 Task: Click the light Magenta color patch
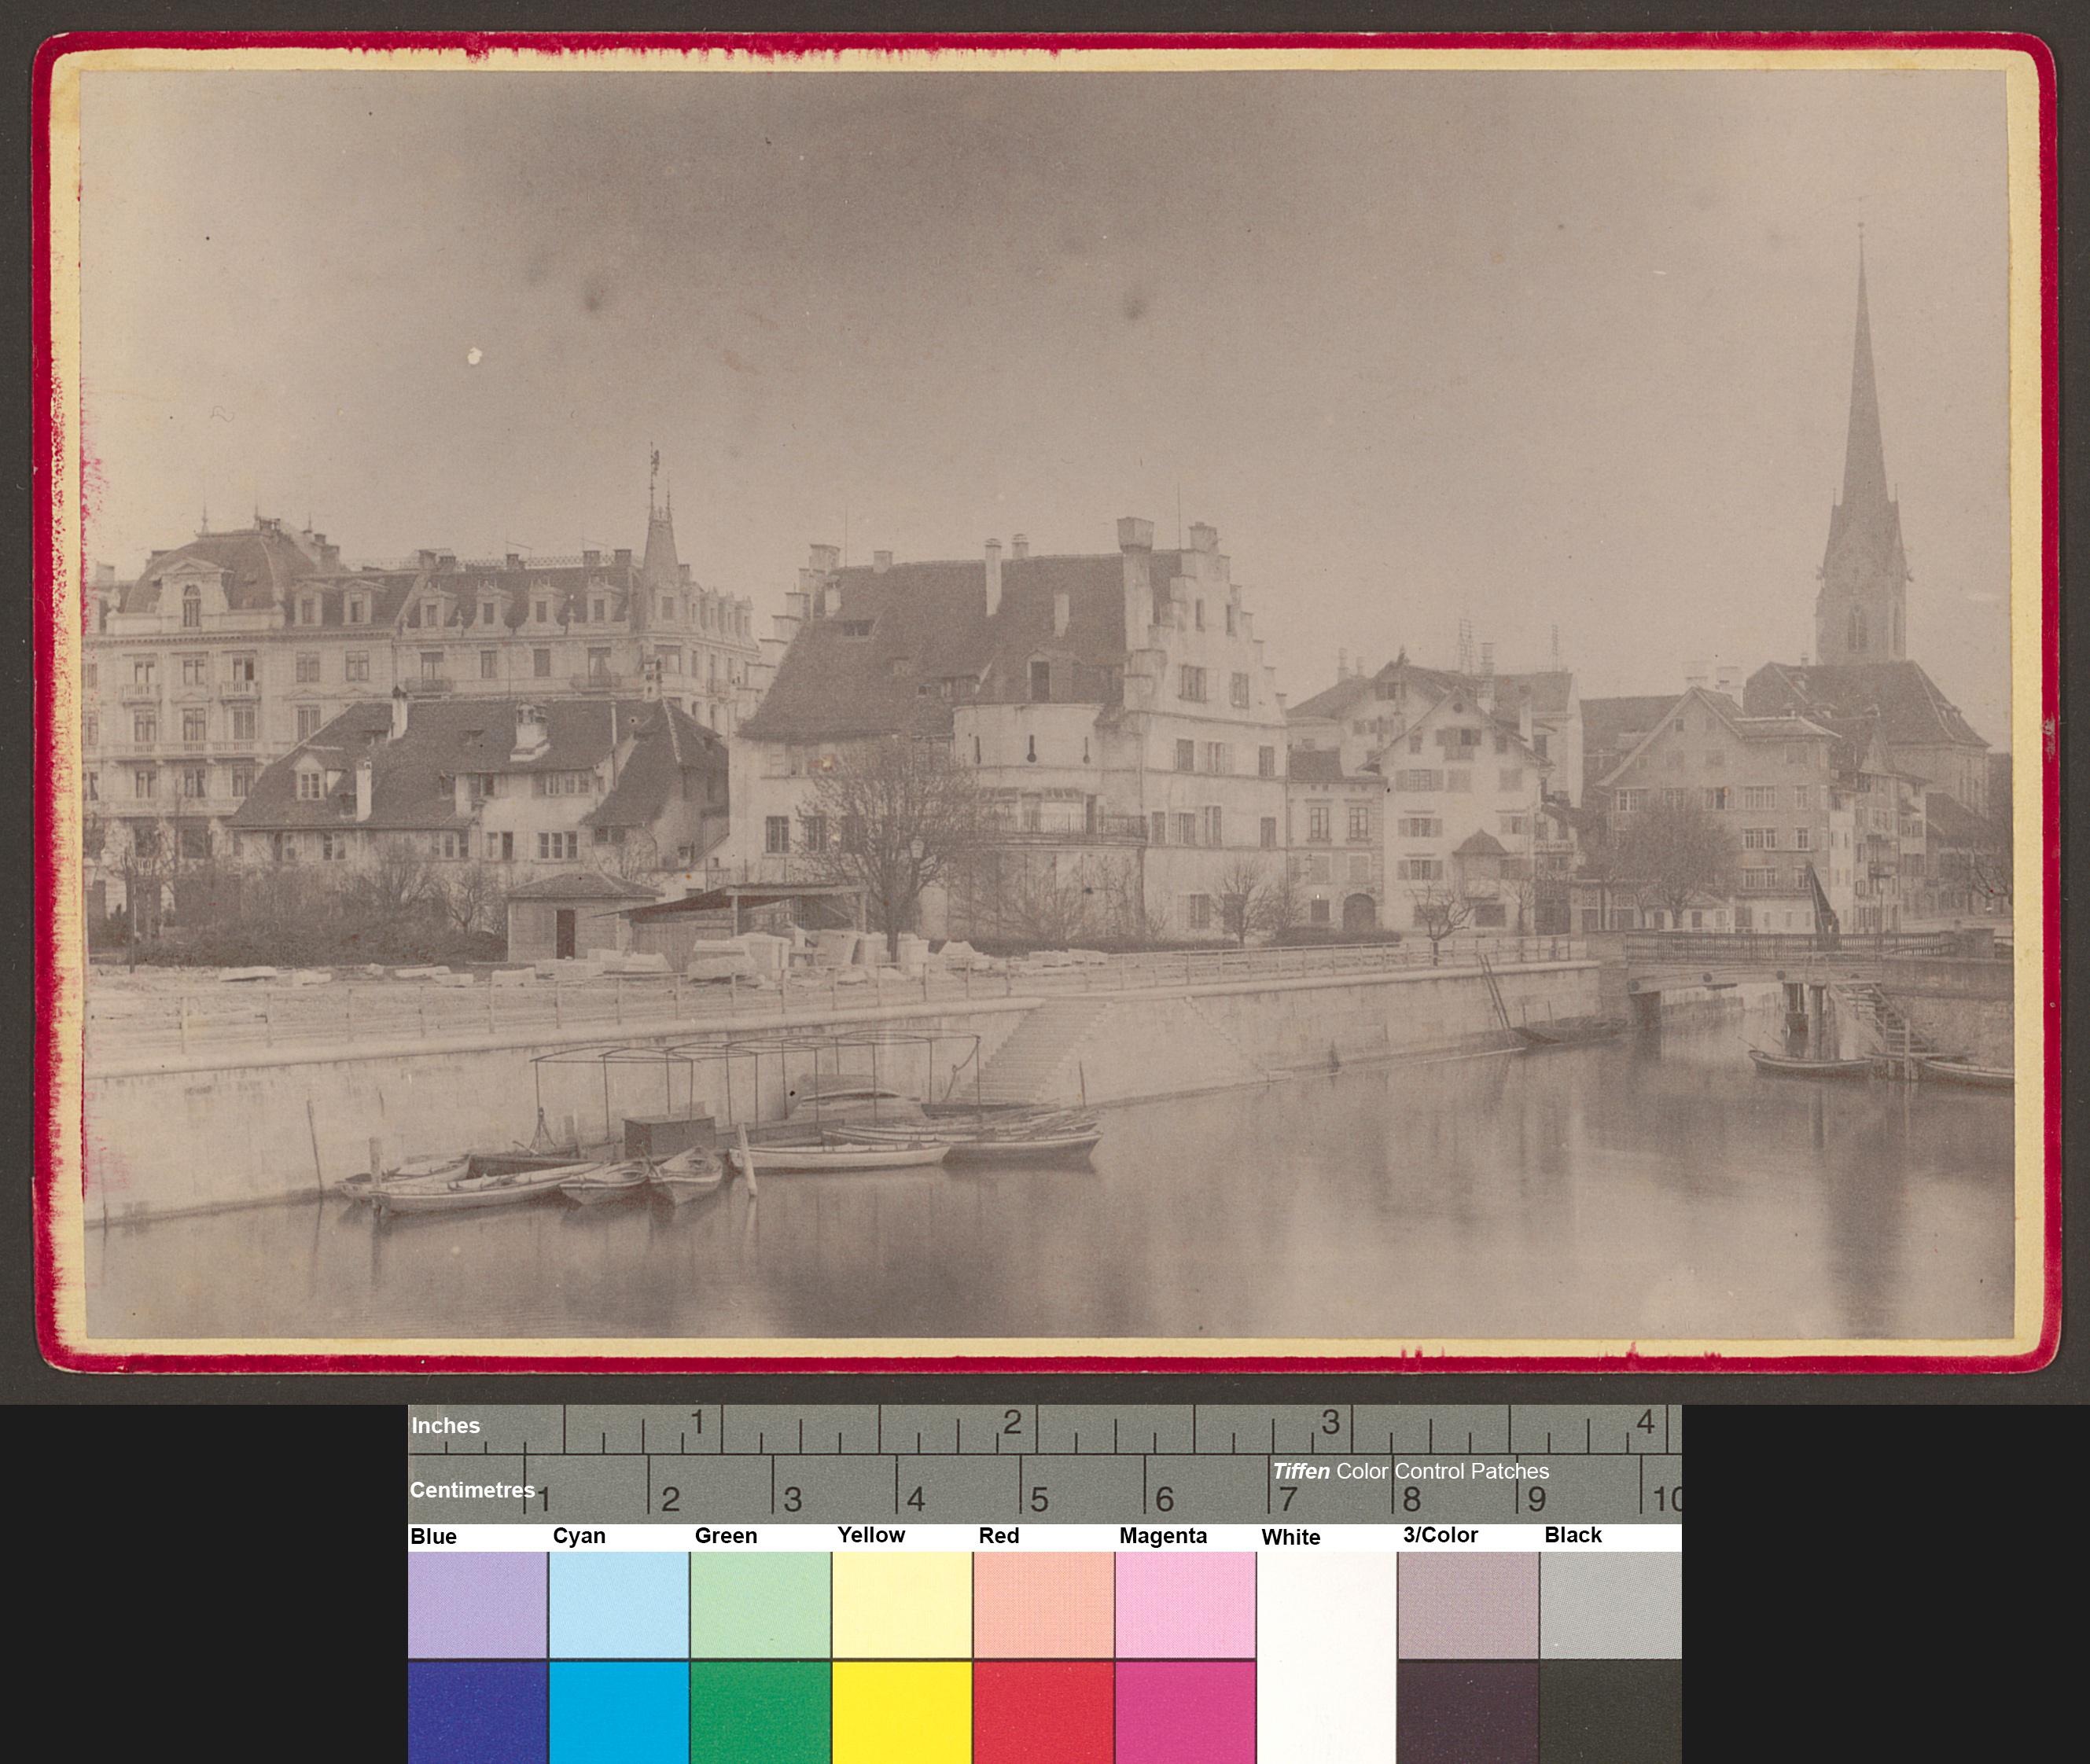(x=1186, y=1604)
